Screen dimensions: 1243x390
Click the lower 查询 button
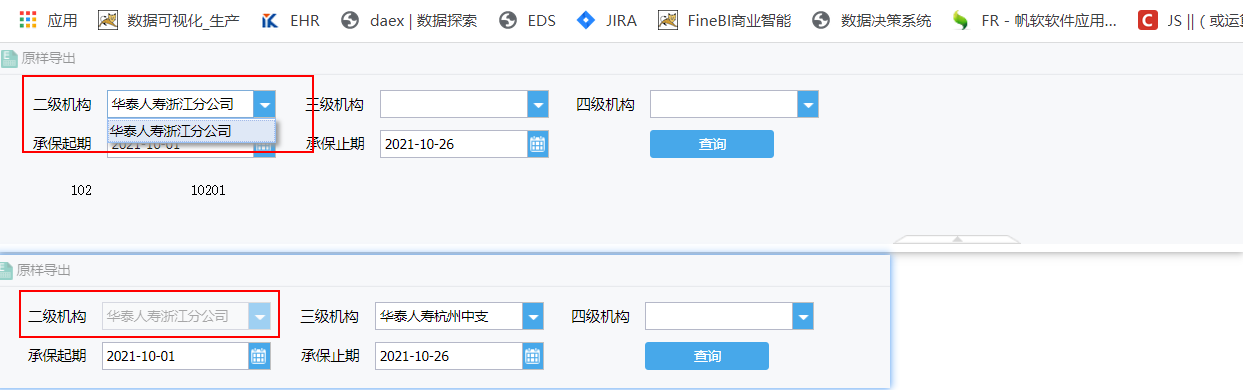click(707, 356)
